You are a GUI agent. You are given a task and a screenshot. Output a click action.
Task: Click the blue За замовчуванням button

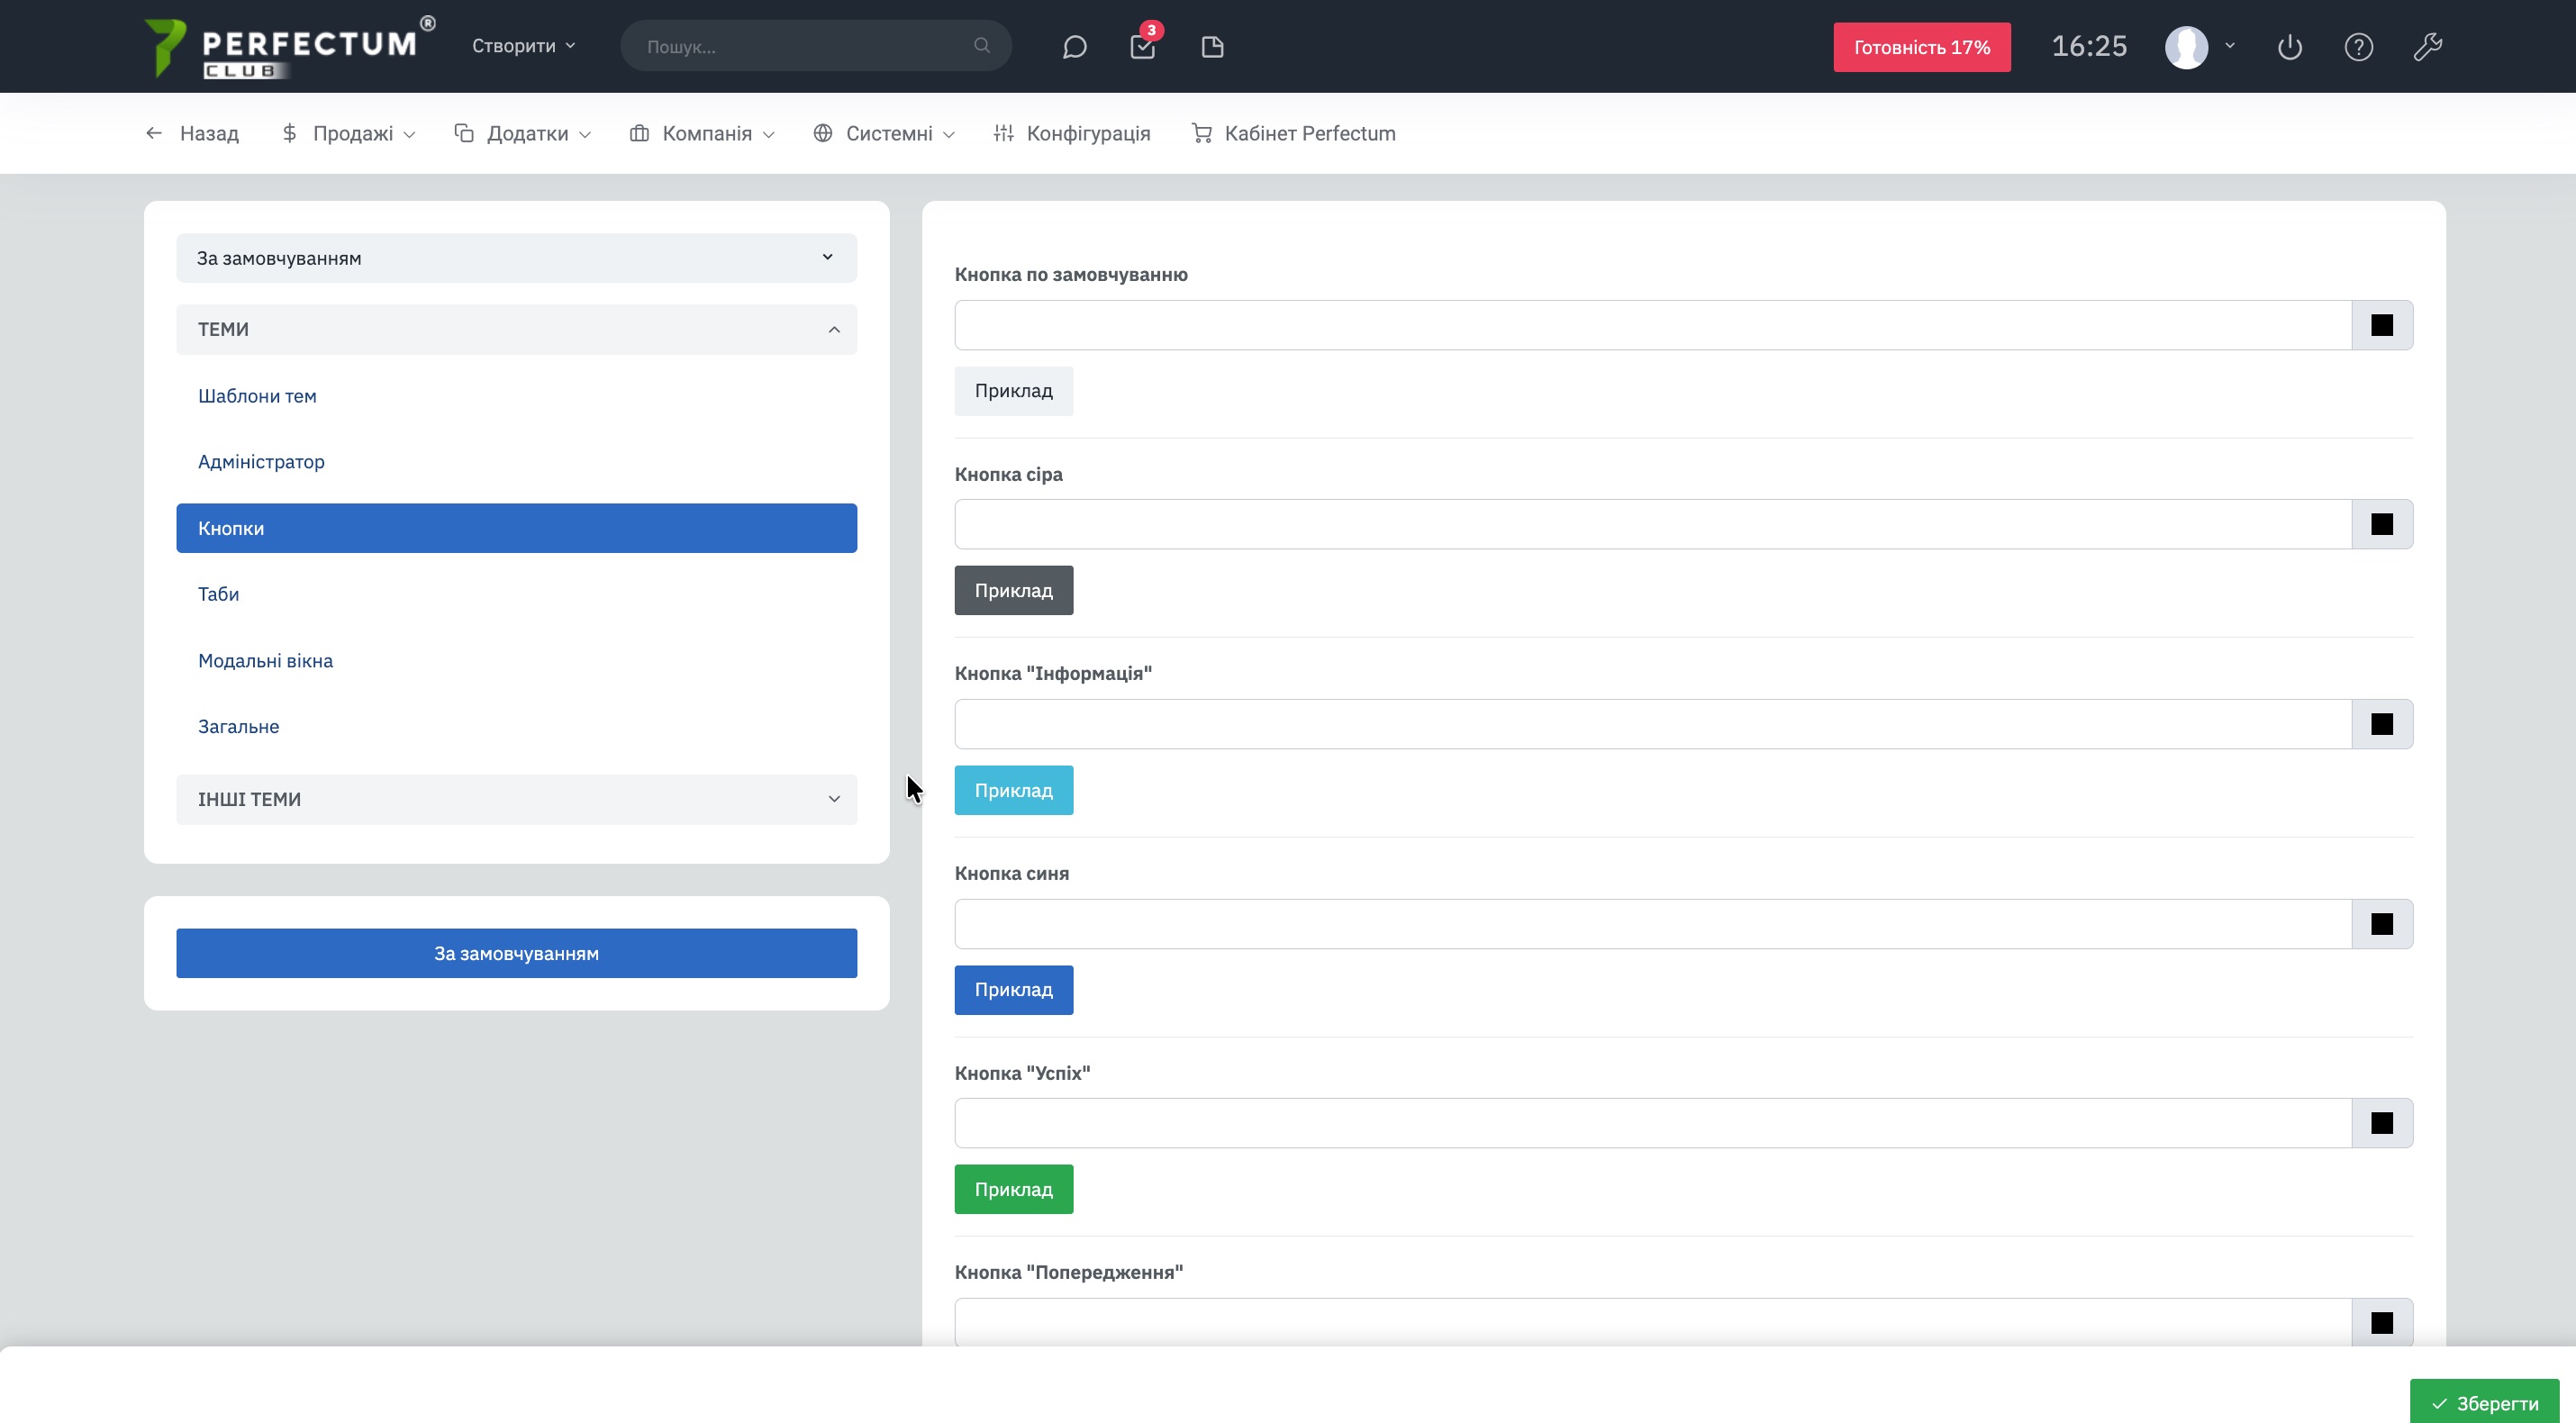click(x=516, y=953)
